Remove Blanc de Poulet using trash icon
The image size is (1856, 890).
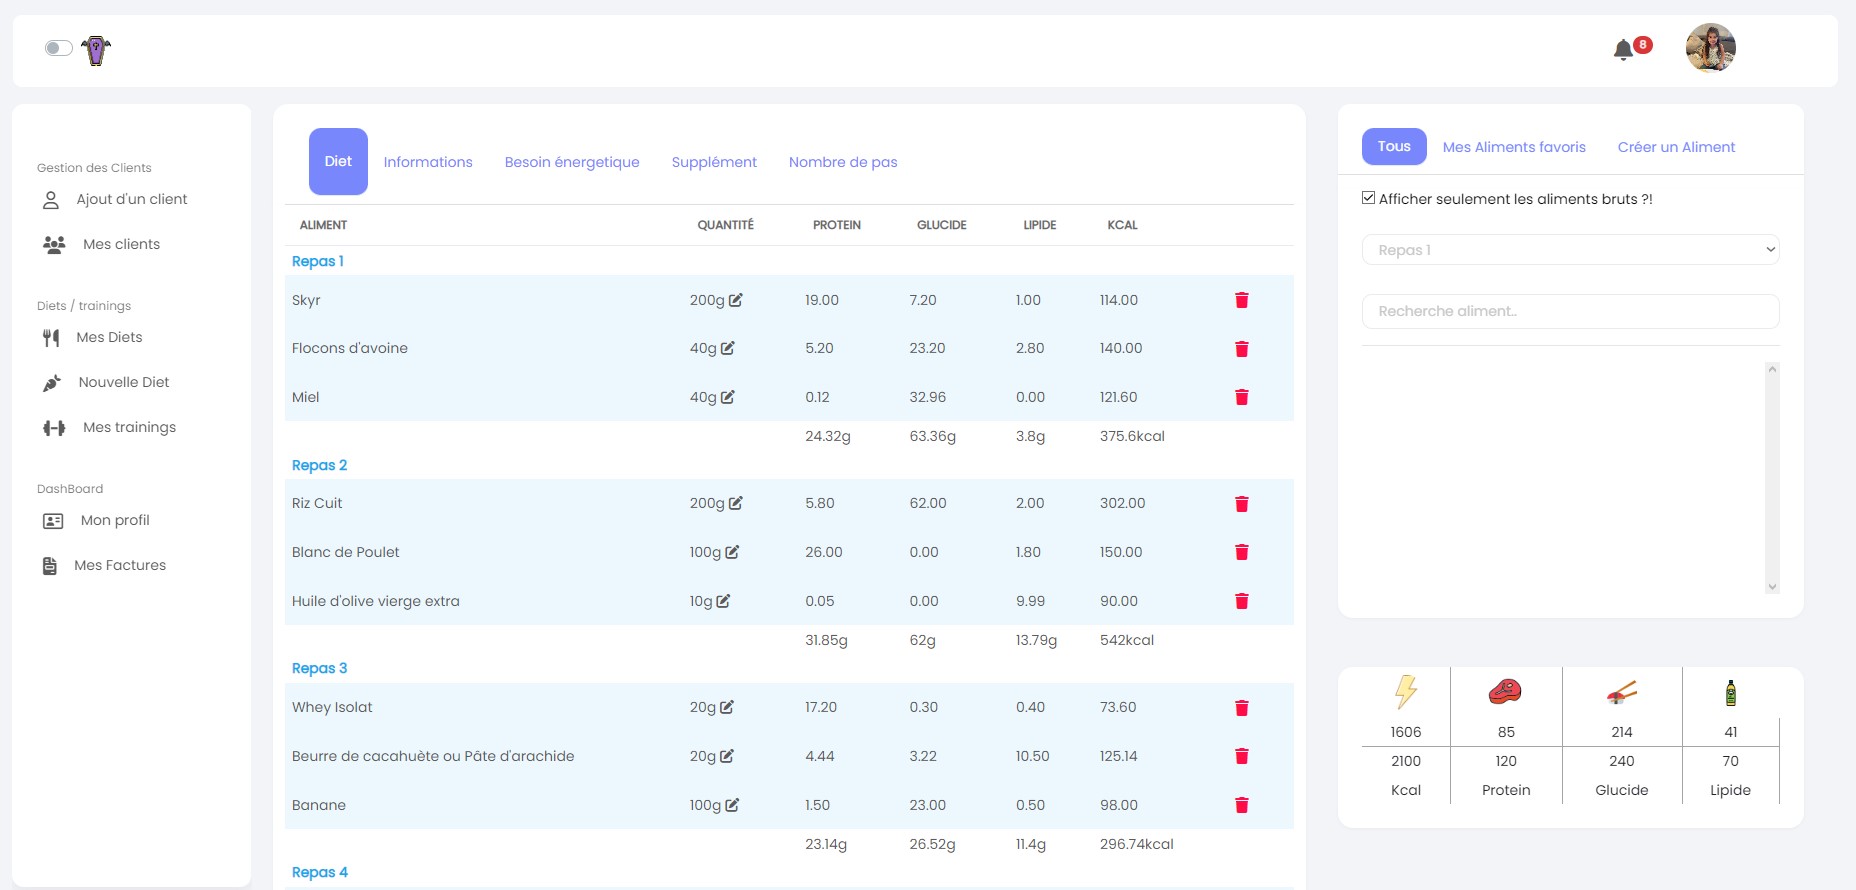(x=1241, y=552)
